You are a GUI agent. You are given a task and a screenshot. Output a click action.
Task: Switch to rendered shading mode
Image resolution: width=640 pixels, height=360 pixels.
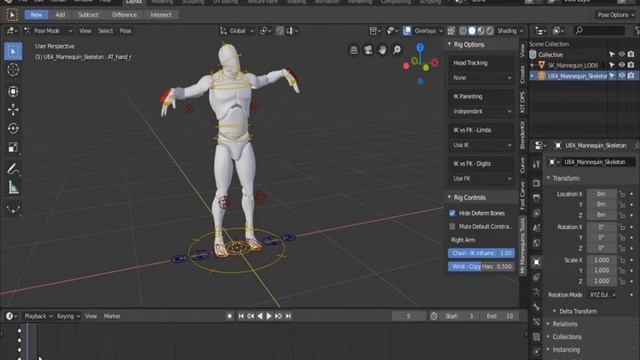490,31
